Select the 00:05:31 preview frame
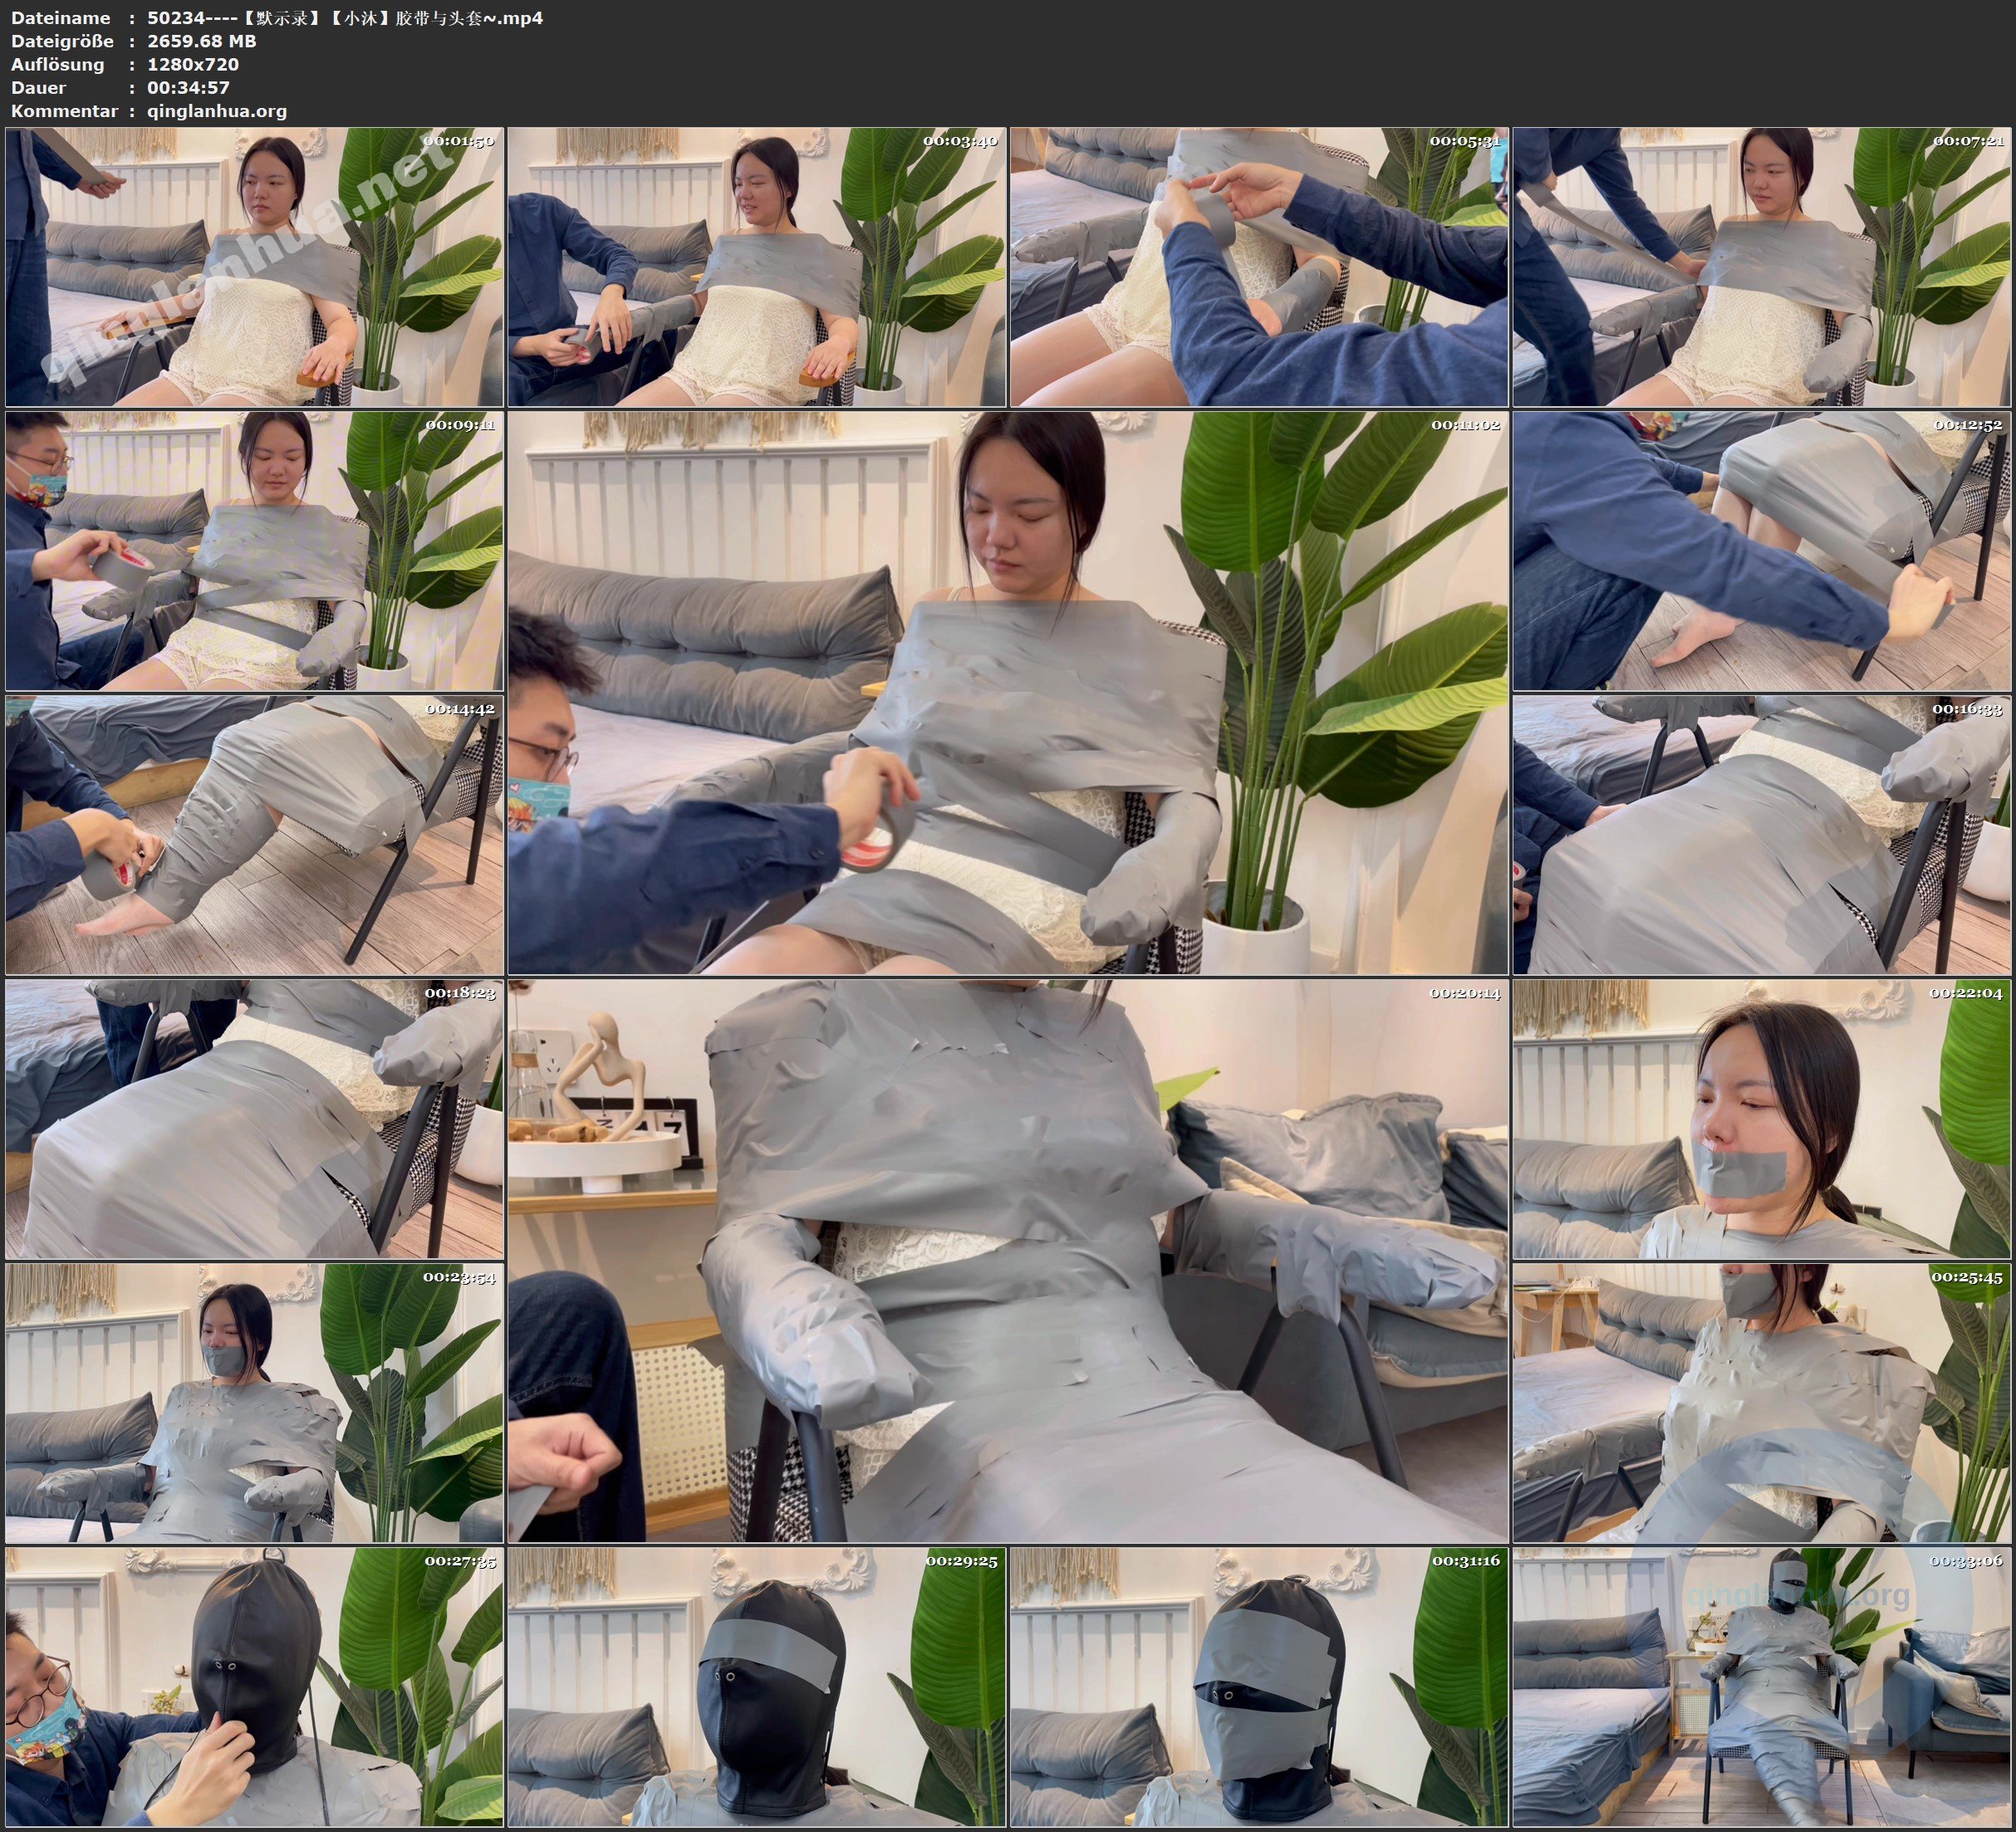2016x1832 pixels. pos(1259,266)
